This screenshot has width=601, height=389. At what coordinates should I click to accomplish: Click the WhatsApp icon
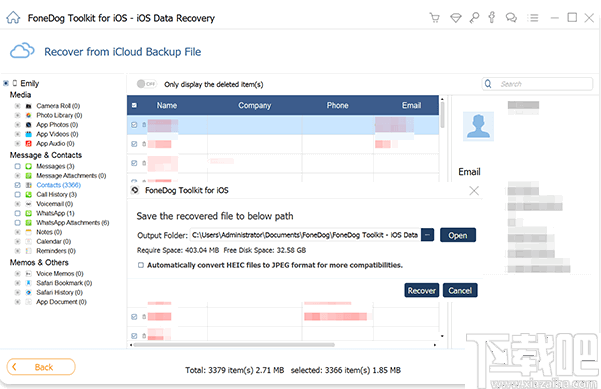[28, 213]
